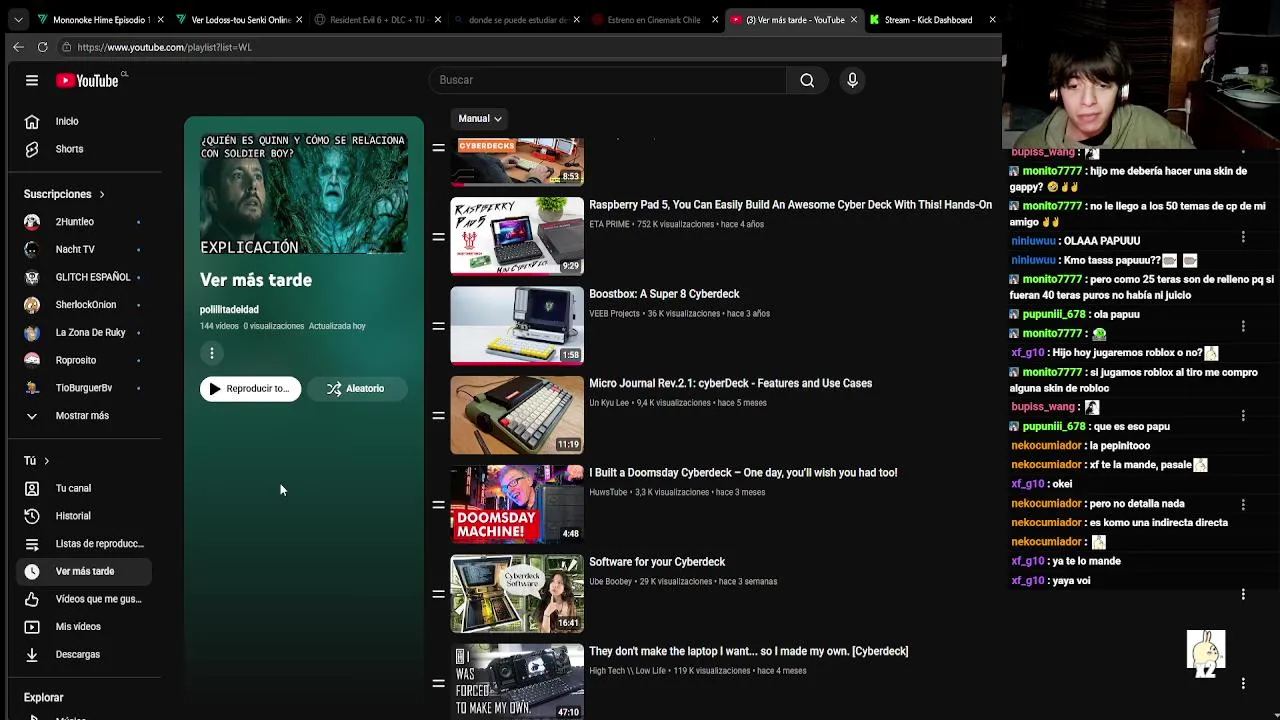Viewport: 1280px width, 720px height.
Task: Click browser back arrow
Action: coord(18,47)
